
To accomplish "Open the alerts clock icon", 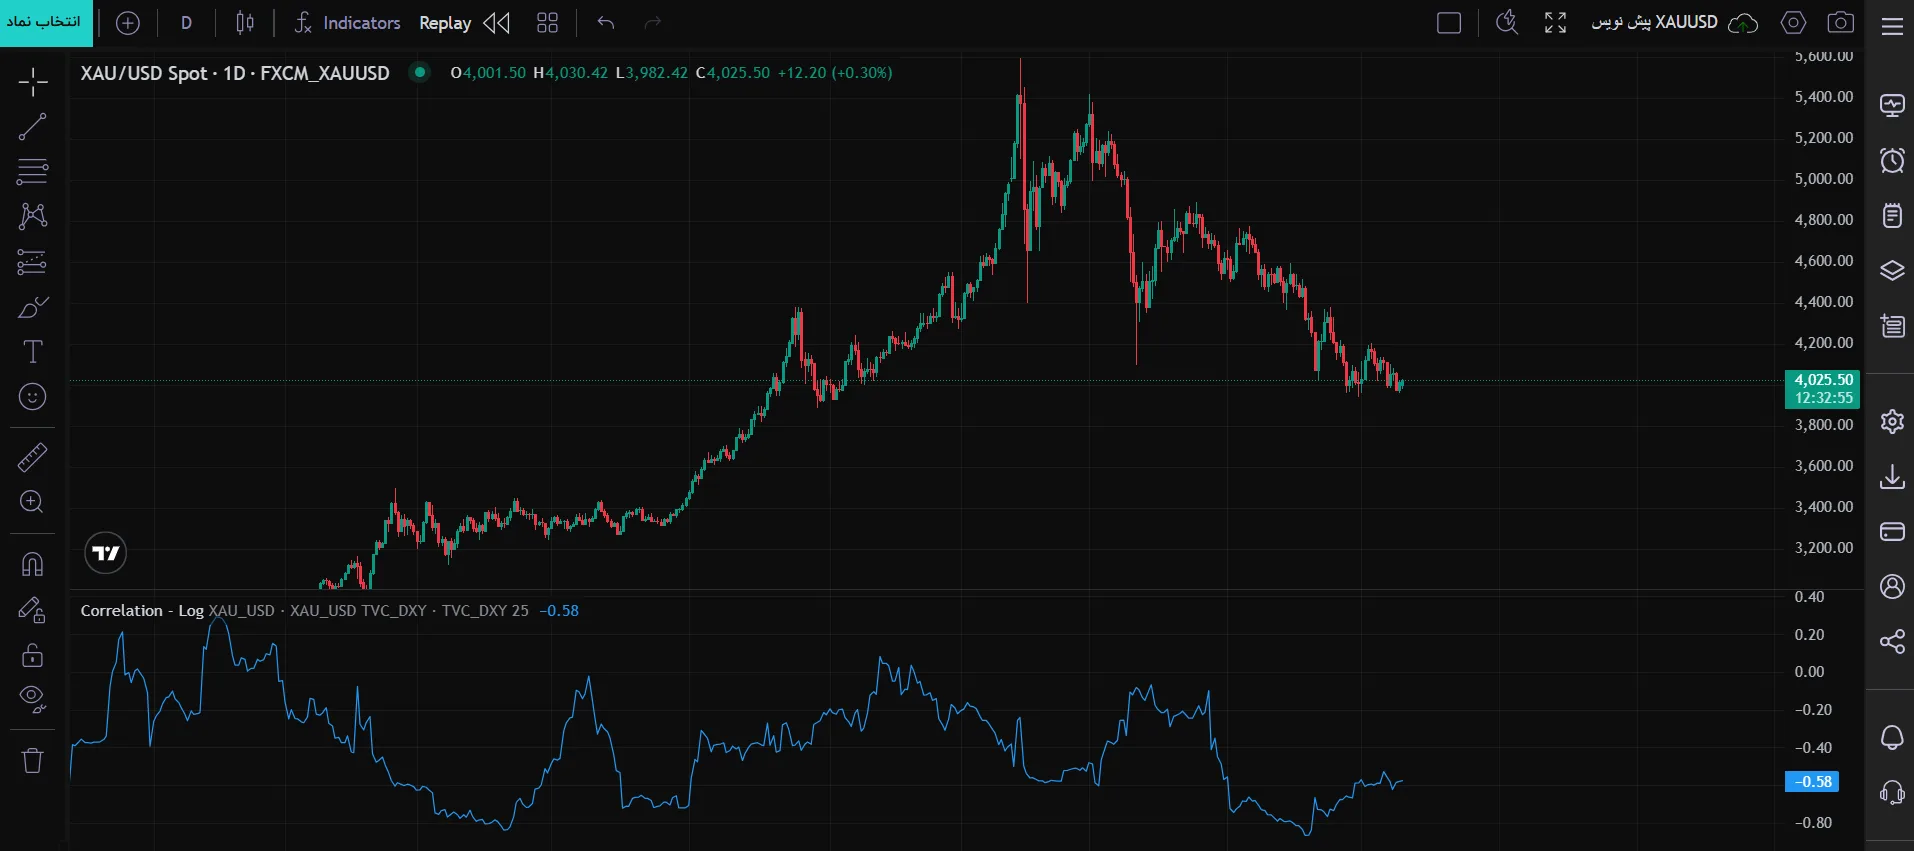I will tap(1892, 160).
